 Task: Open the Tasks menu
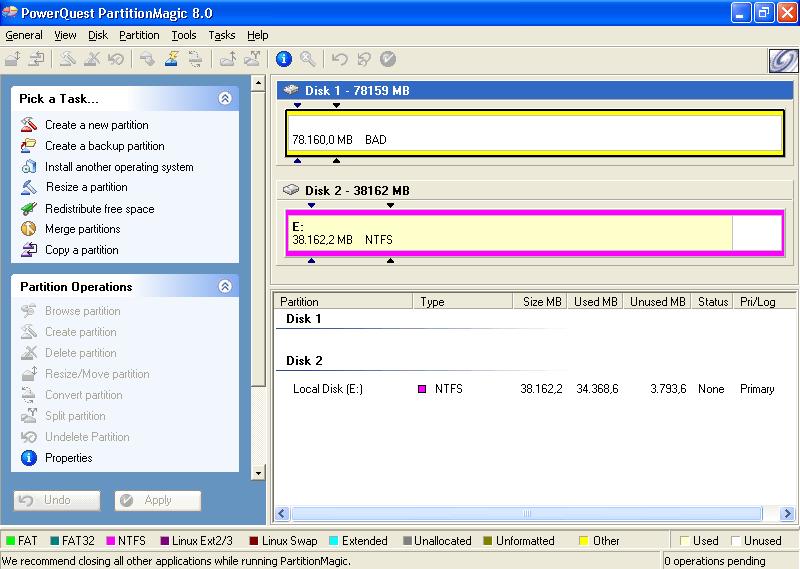(x=221, y=35)
